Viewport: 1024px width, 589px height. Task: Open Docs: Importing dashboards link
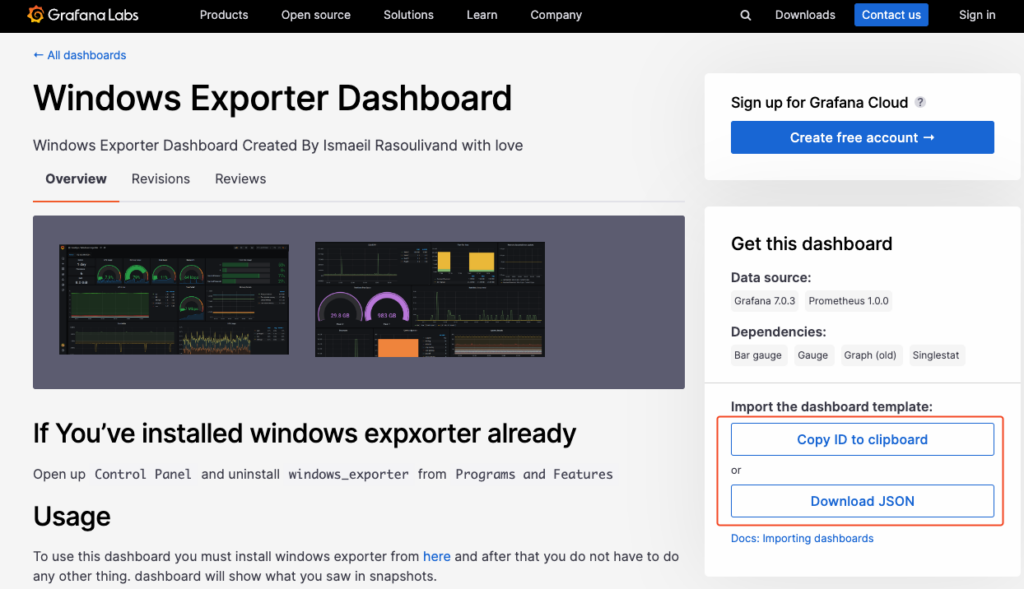pyautogui.click(x=802, y=539)
